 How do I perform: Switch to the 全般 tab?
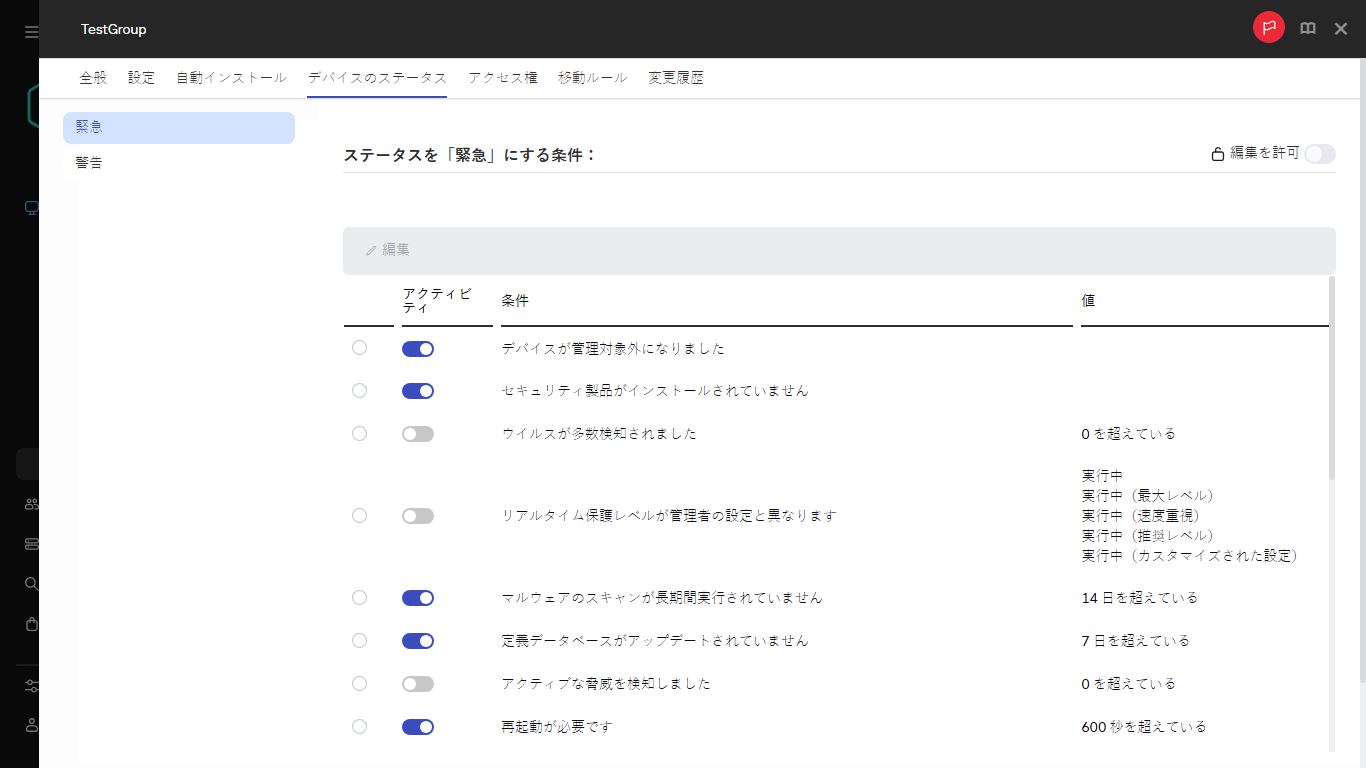click(x=92, y=76)
